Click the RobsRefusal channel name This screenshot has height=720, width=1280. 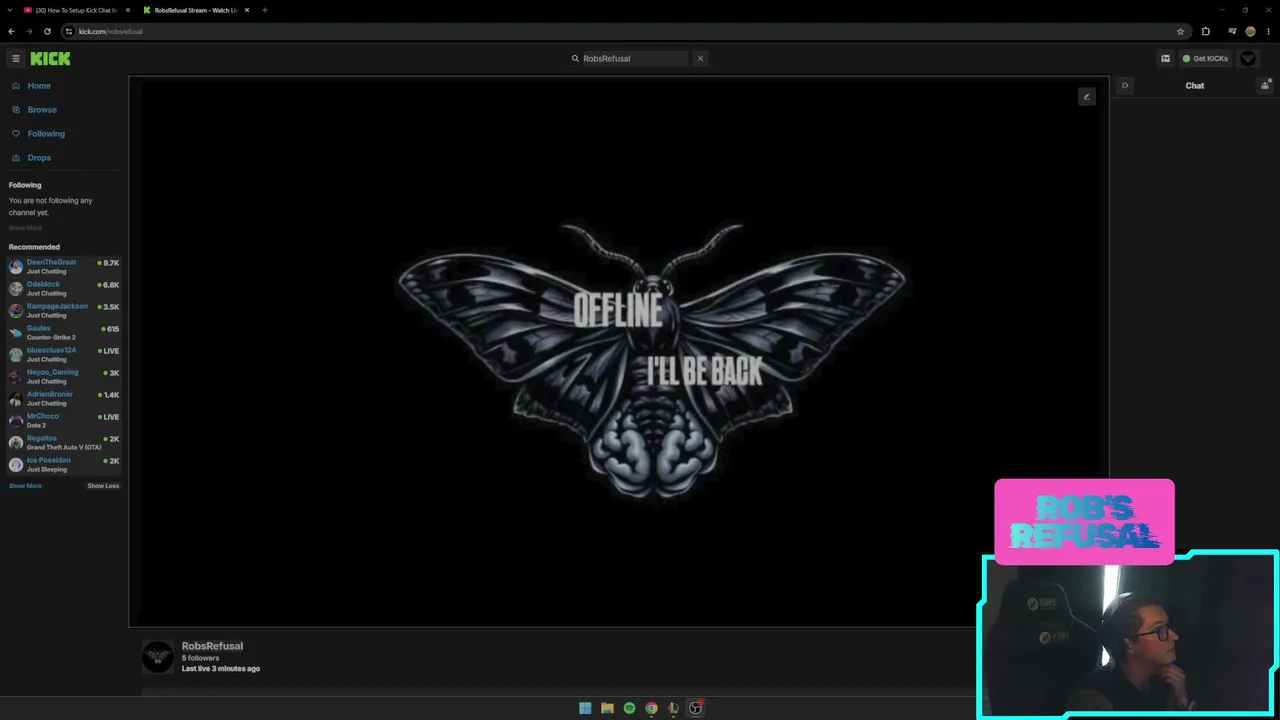click(212, 646)
